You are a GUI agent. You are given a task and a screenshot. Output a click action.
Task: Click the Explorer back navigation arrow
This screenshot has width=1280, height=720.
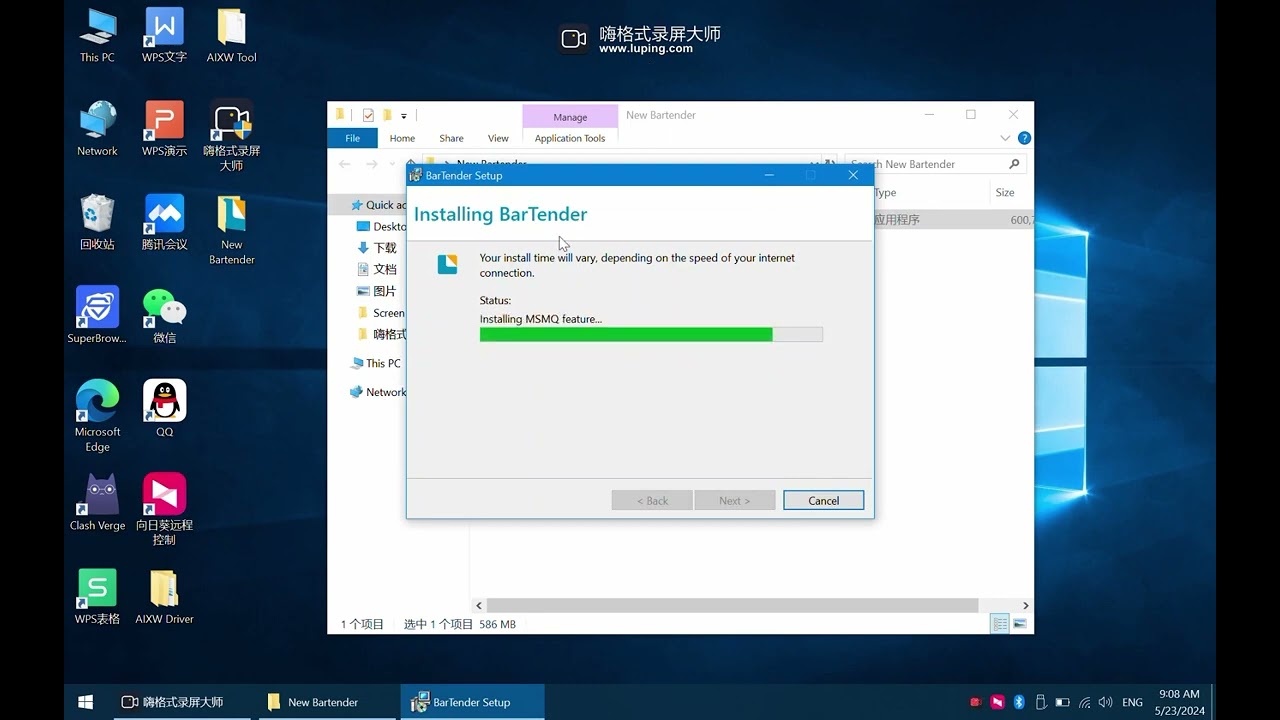[x=345, y=164]
